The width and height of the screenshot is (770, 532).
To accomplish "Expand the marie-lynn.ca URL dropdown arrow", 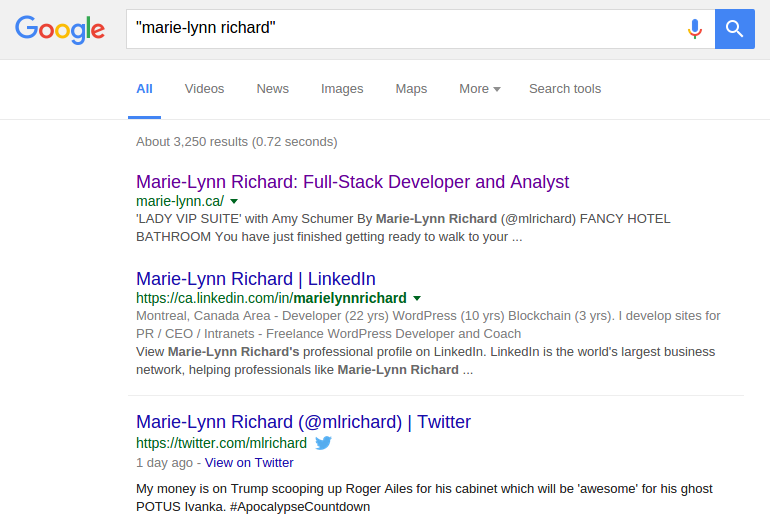I will 234,201.
